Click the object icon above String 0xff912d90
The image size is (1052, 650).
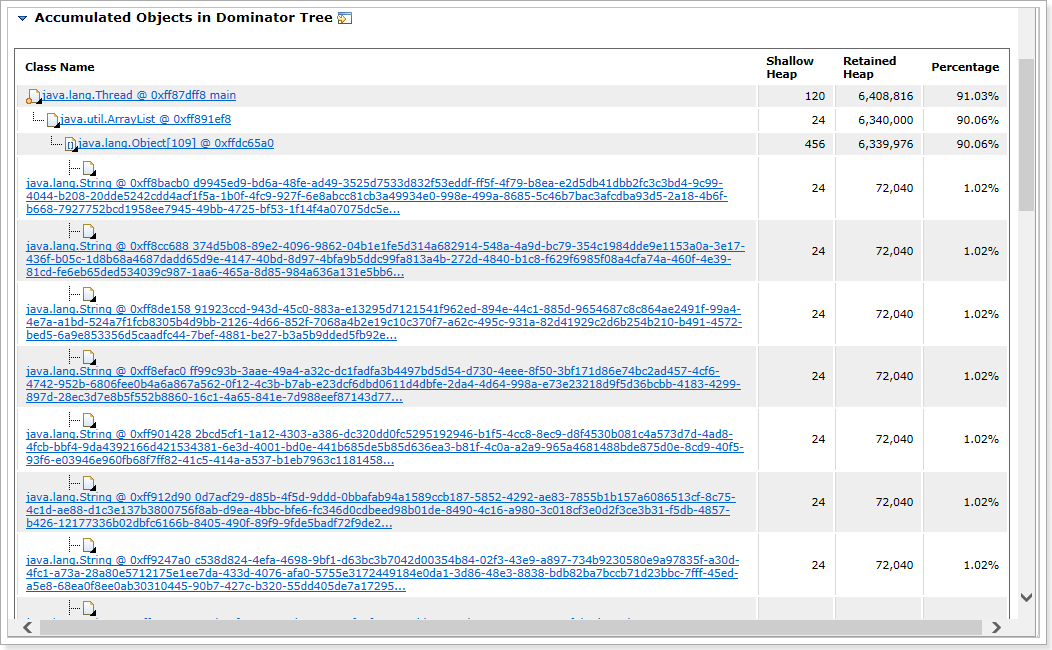pos(89,483)
